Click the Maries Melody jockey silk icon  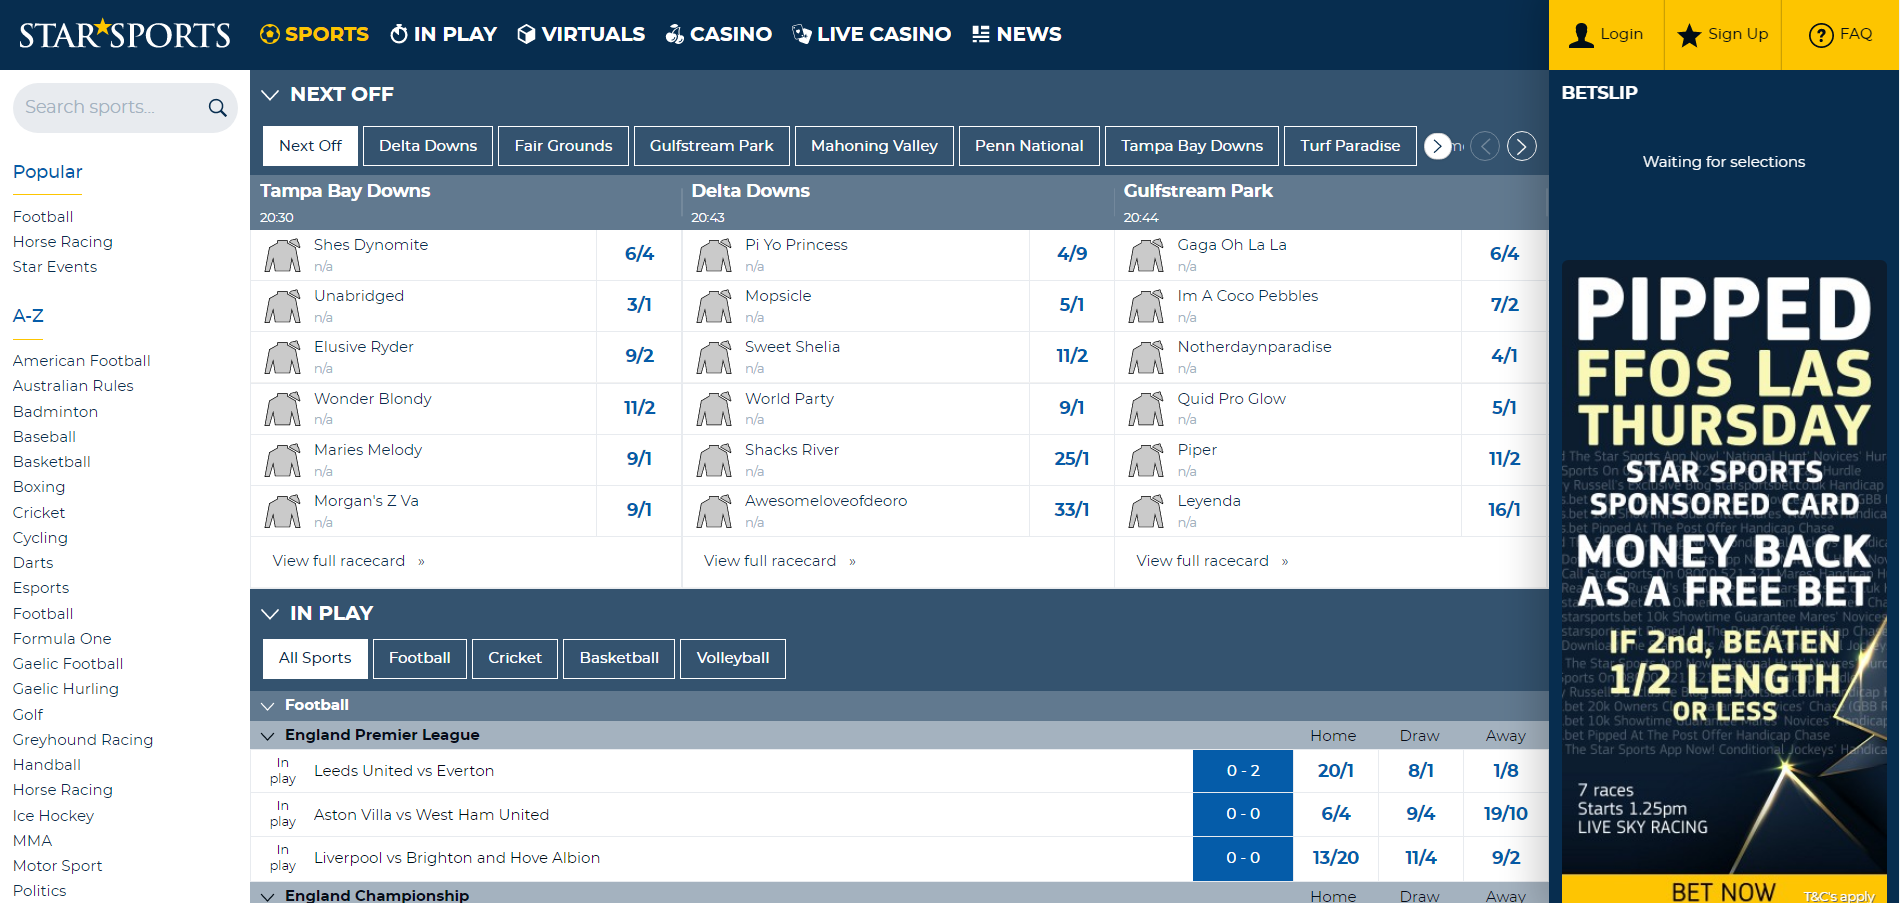[x=283, y=460]
